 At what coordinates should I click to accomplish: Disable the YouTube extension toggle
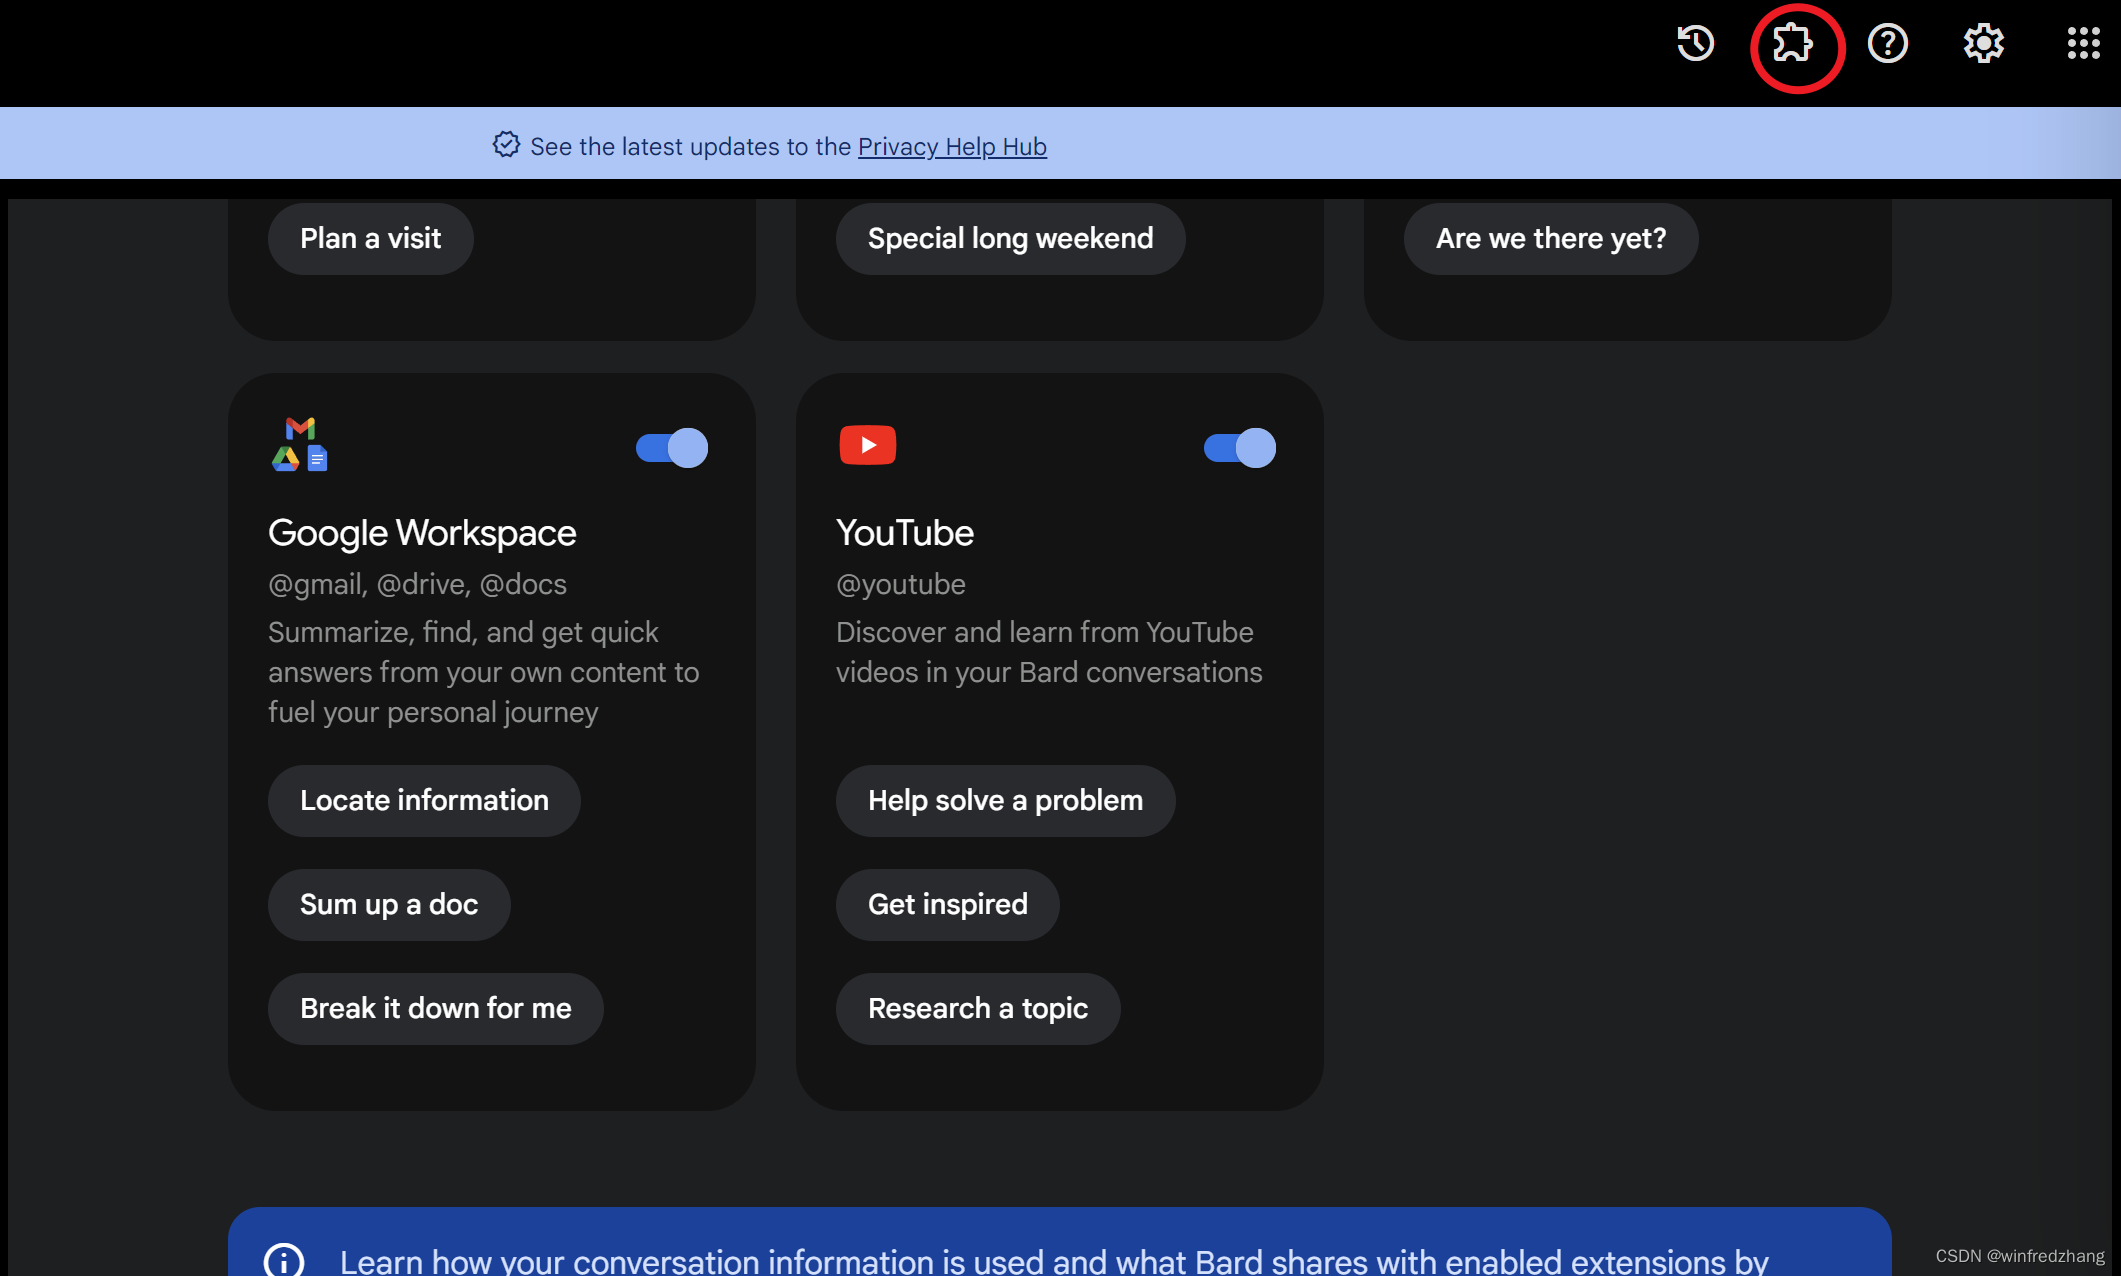[1240, 448]
